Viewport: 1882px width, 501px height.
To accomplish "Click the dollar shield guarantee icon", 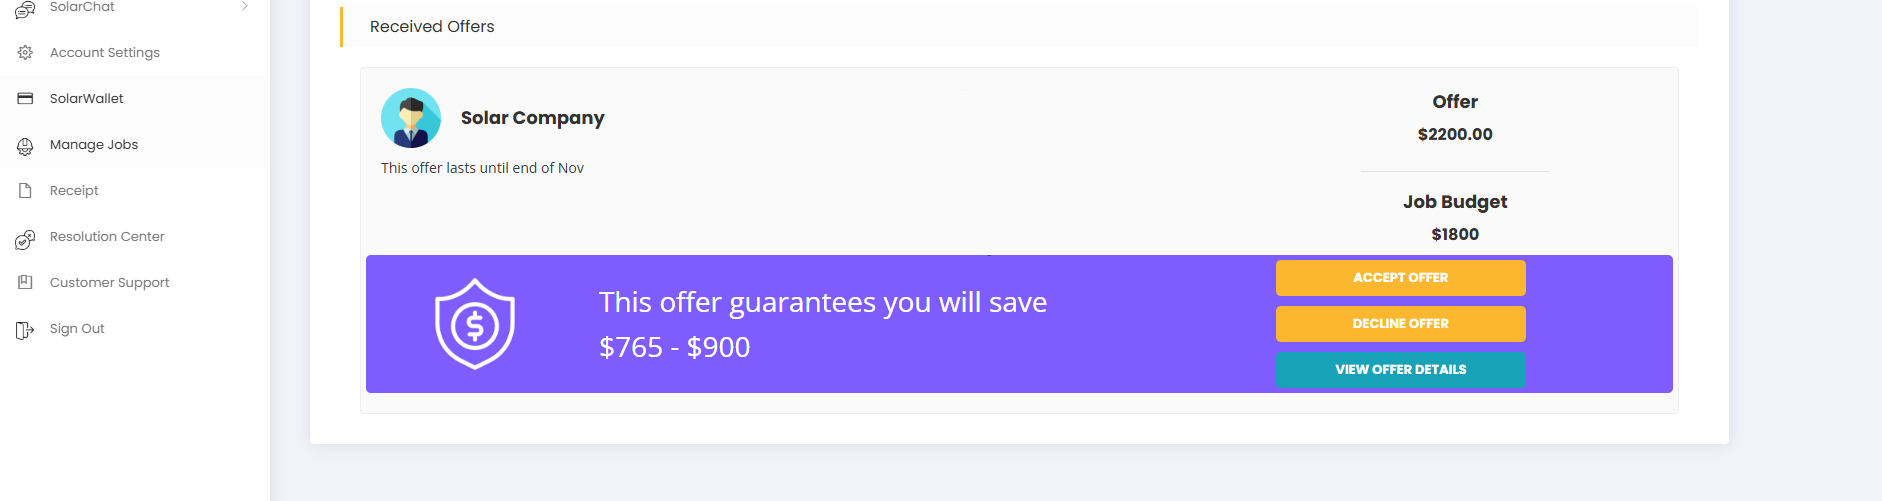I will (x=475, y=324).
